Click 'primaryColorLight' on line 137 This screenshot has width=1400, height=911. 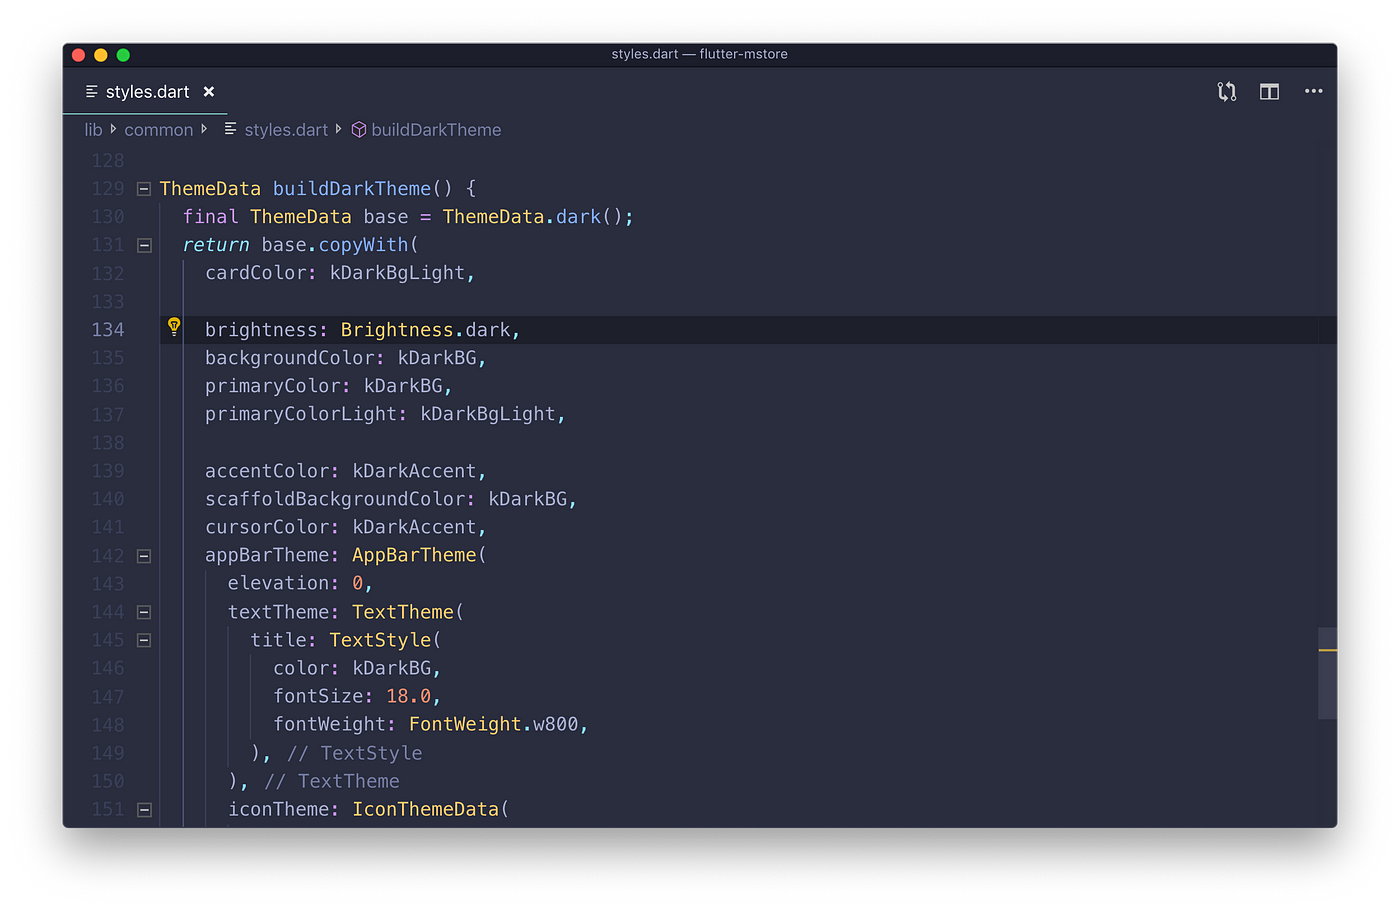click(x=301, y=414)
